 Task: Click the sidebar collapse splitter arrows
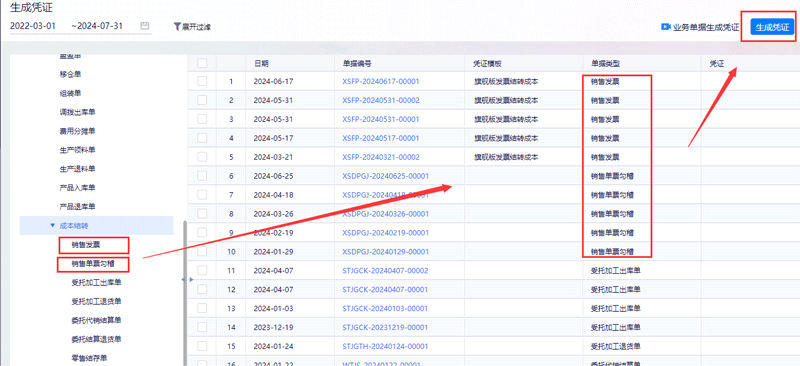(188, 280)
